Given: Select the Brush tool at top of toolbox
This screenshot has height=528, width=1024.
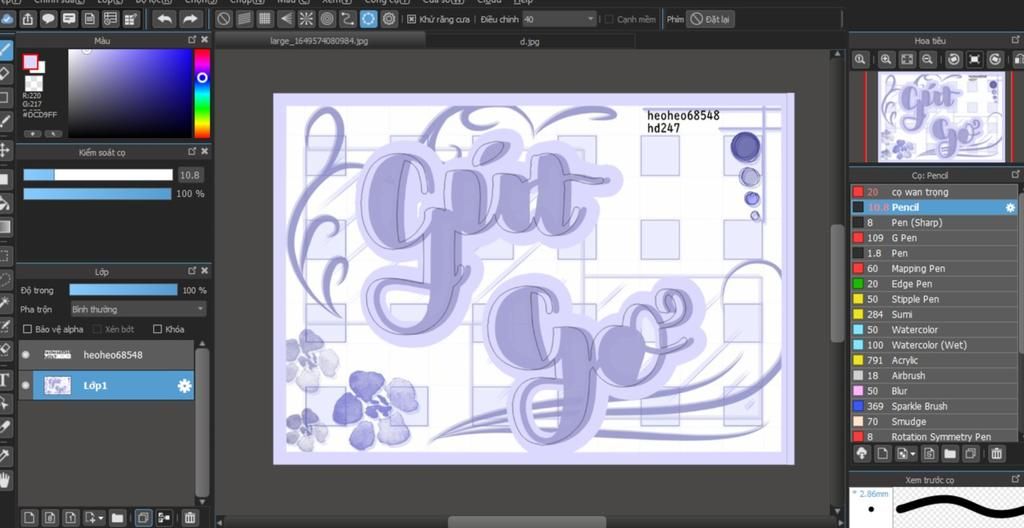Looking at the screenshot, I should point(4,50).
